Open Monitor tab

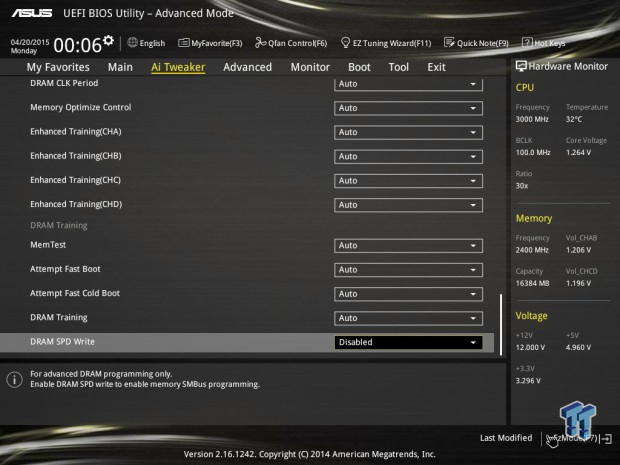pos(310,67)
